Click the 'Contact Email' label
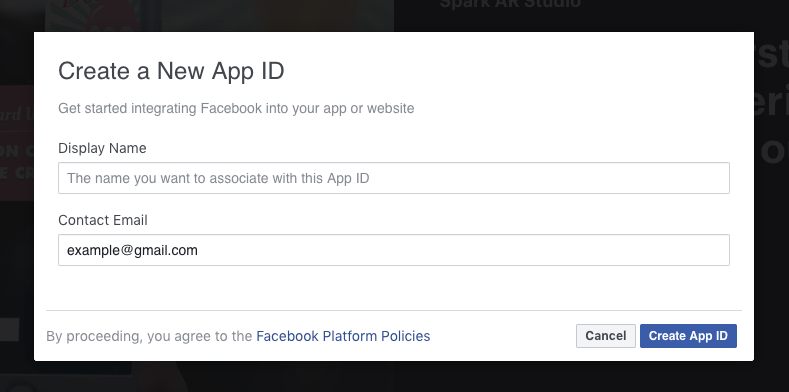789x392 pixels. coord(103,220)
